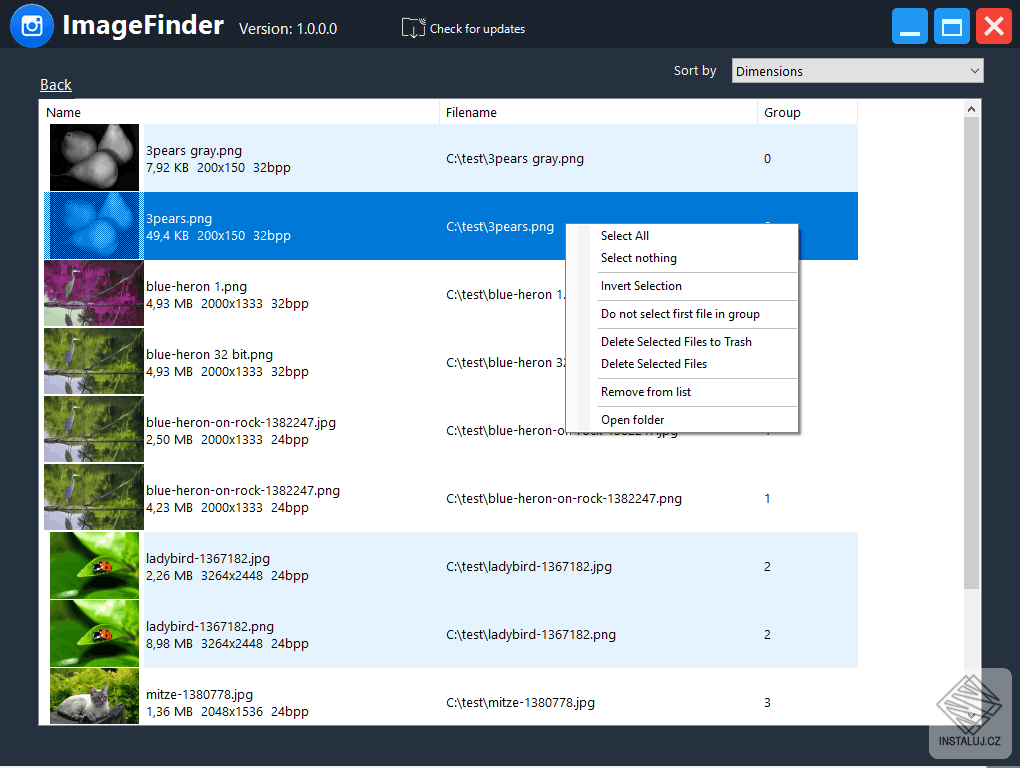The width and height of the screenshot is (1020, 768).
Task: Click the Name column header
Action: [x=239, y=113]
